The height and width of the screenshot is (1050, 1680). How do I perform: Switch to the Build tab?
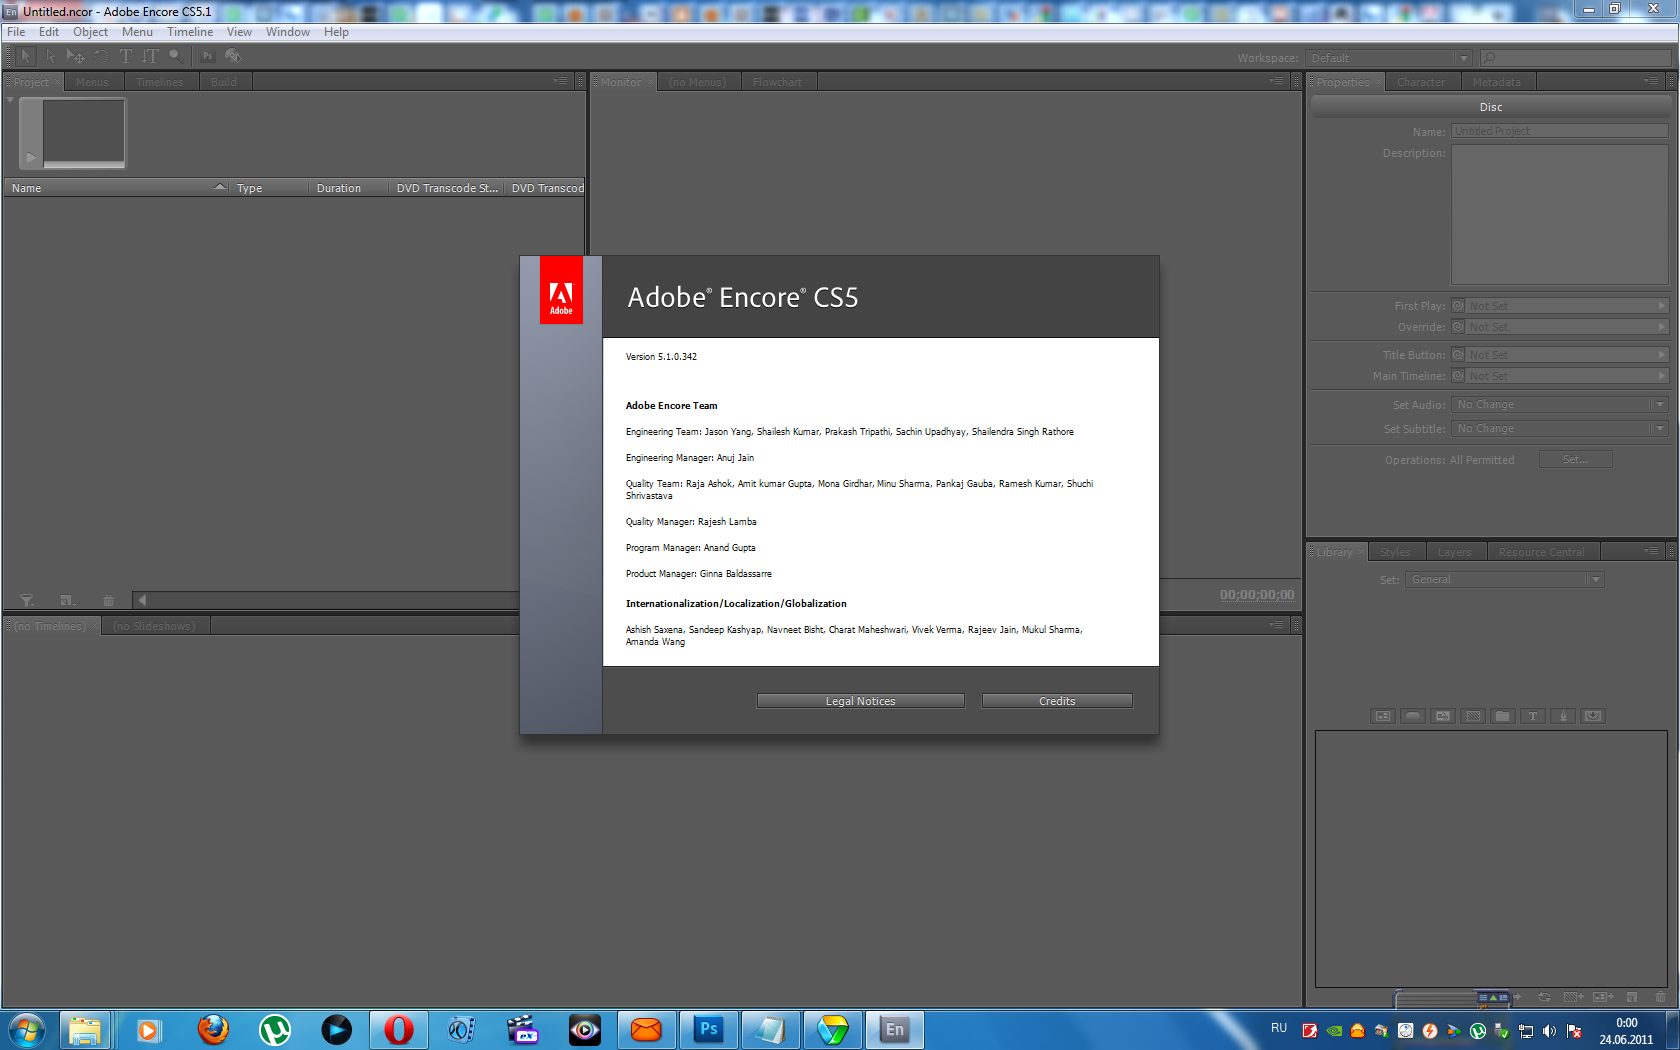(x=224, y=82)
